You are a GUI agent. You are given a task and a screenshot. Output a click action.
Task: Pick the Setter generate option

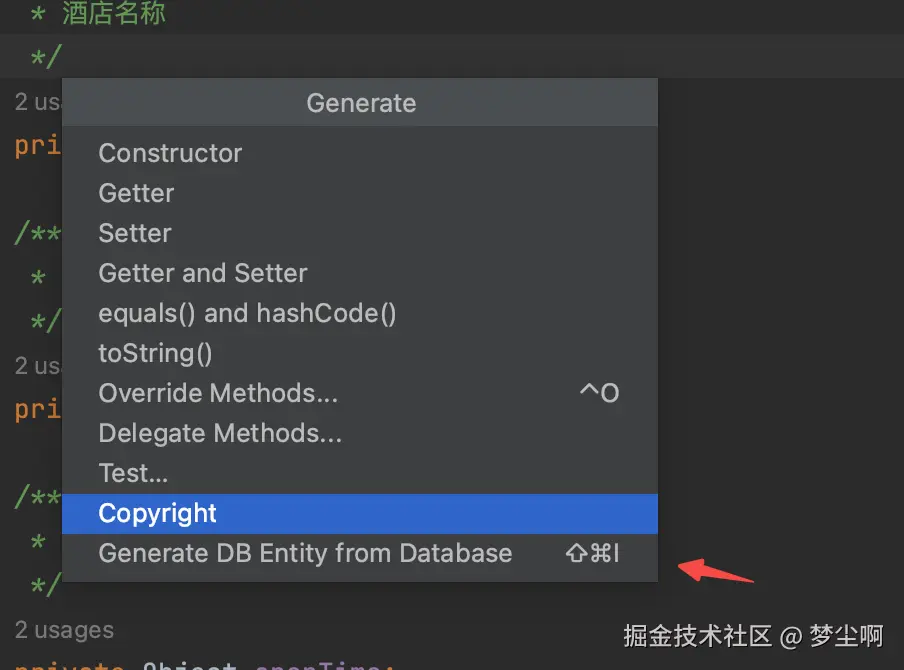click(x=135, y=233)
